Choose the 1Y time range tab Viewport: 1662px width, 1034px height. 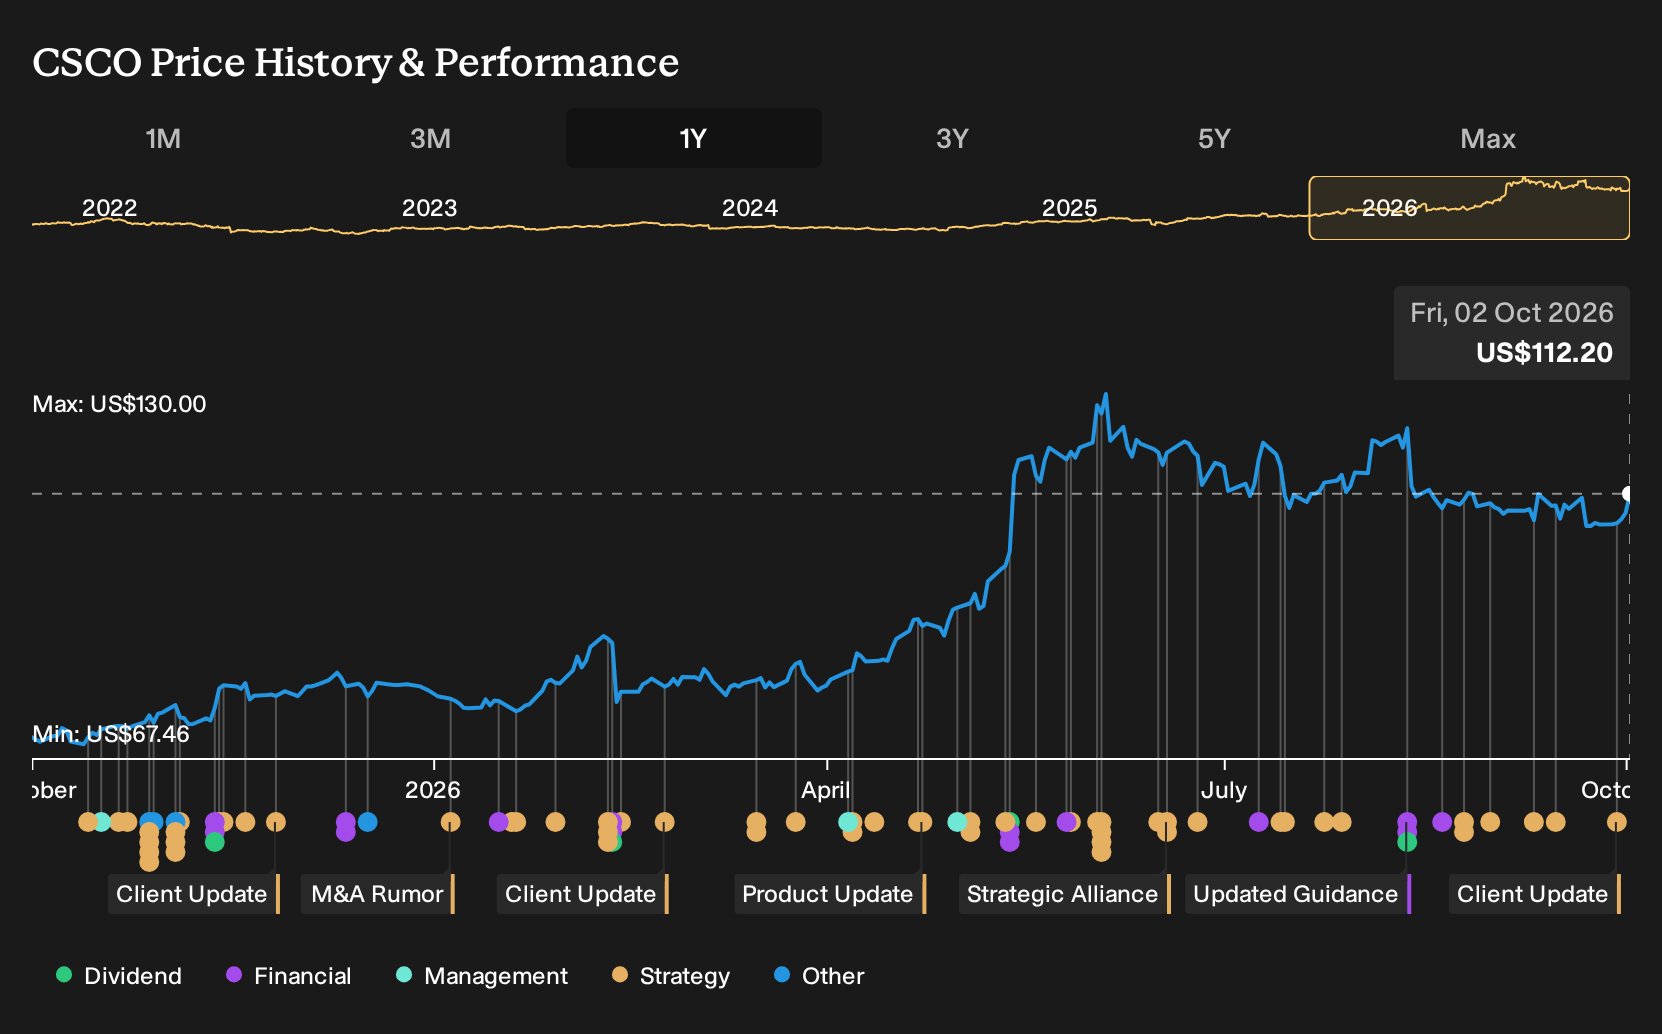click(694, 138)
